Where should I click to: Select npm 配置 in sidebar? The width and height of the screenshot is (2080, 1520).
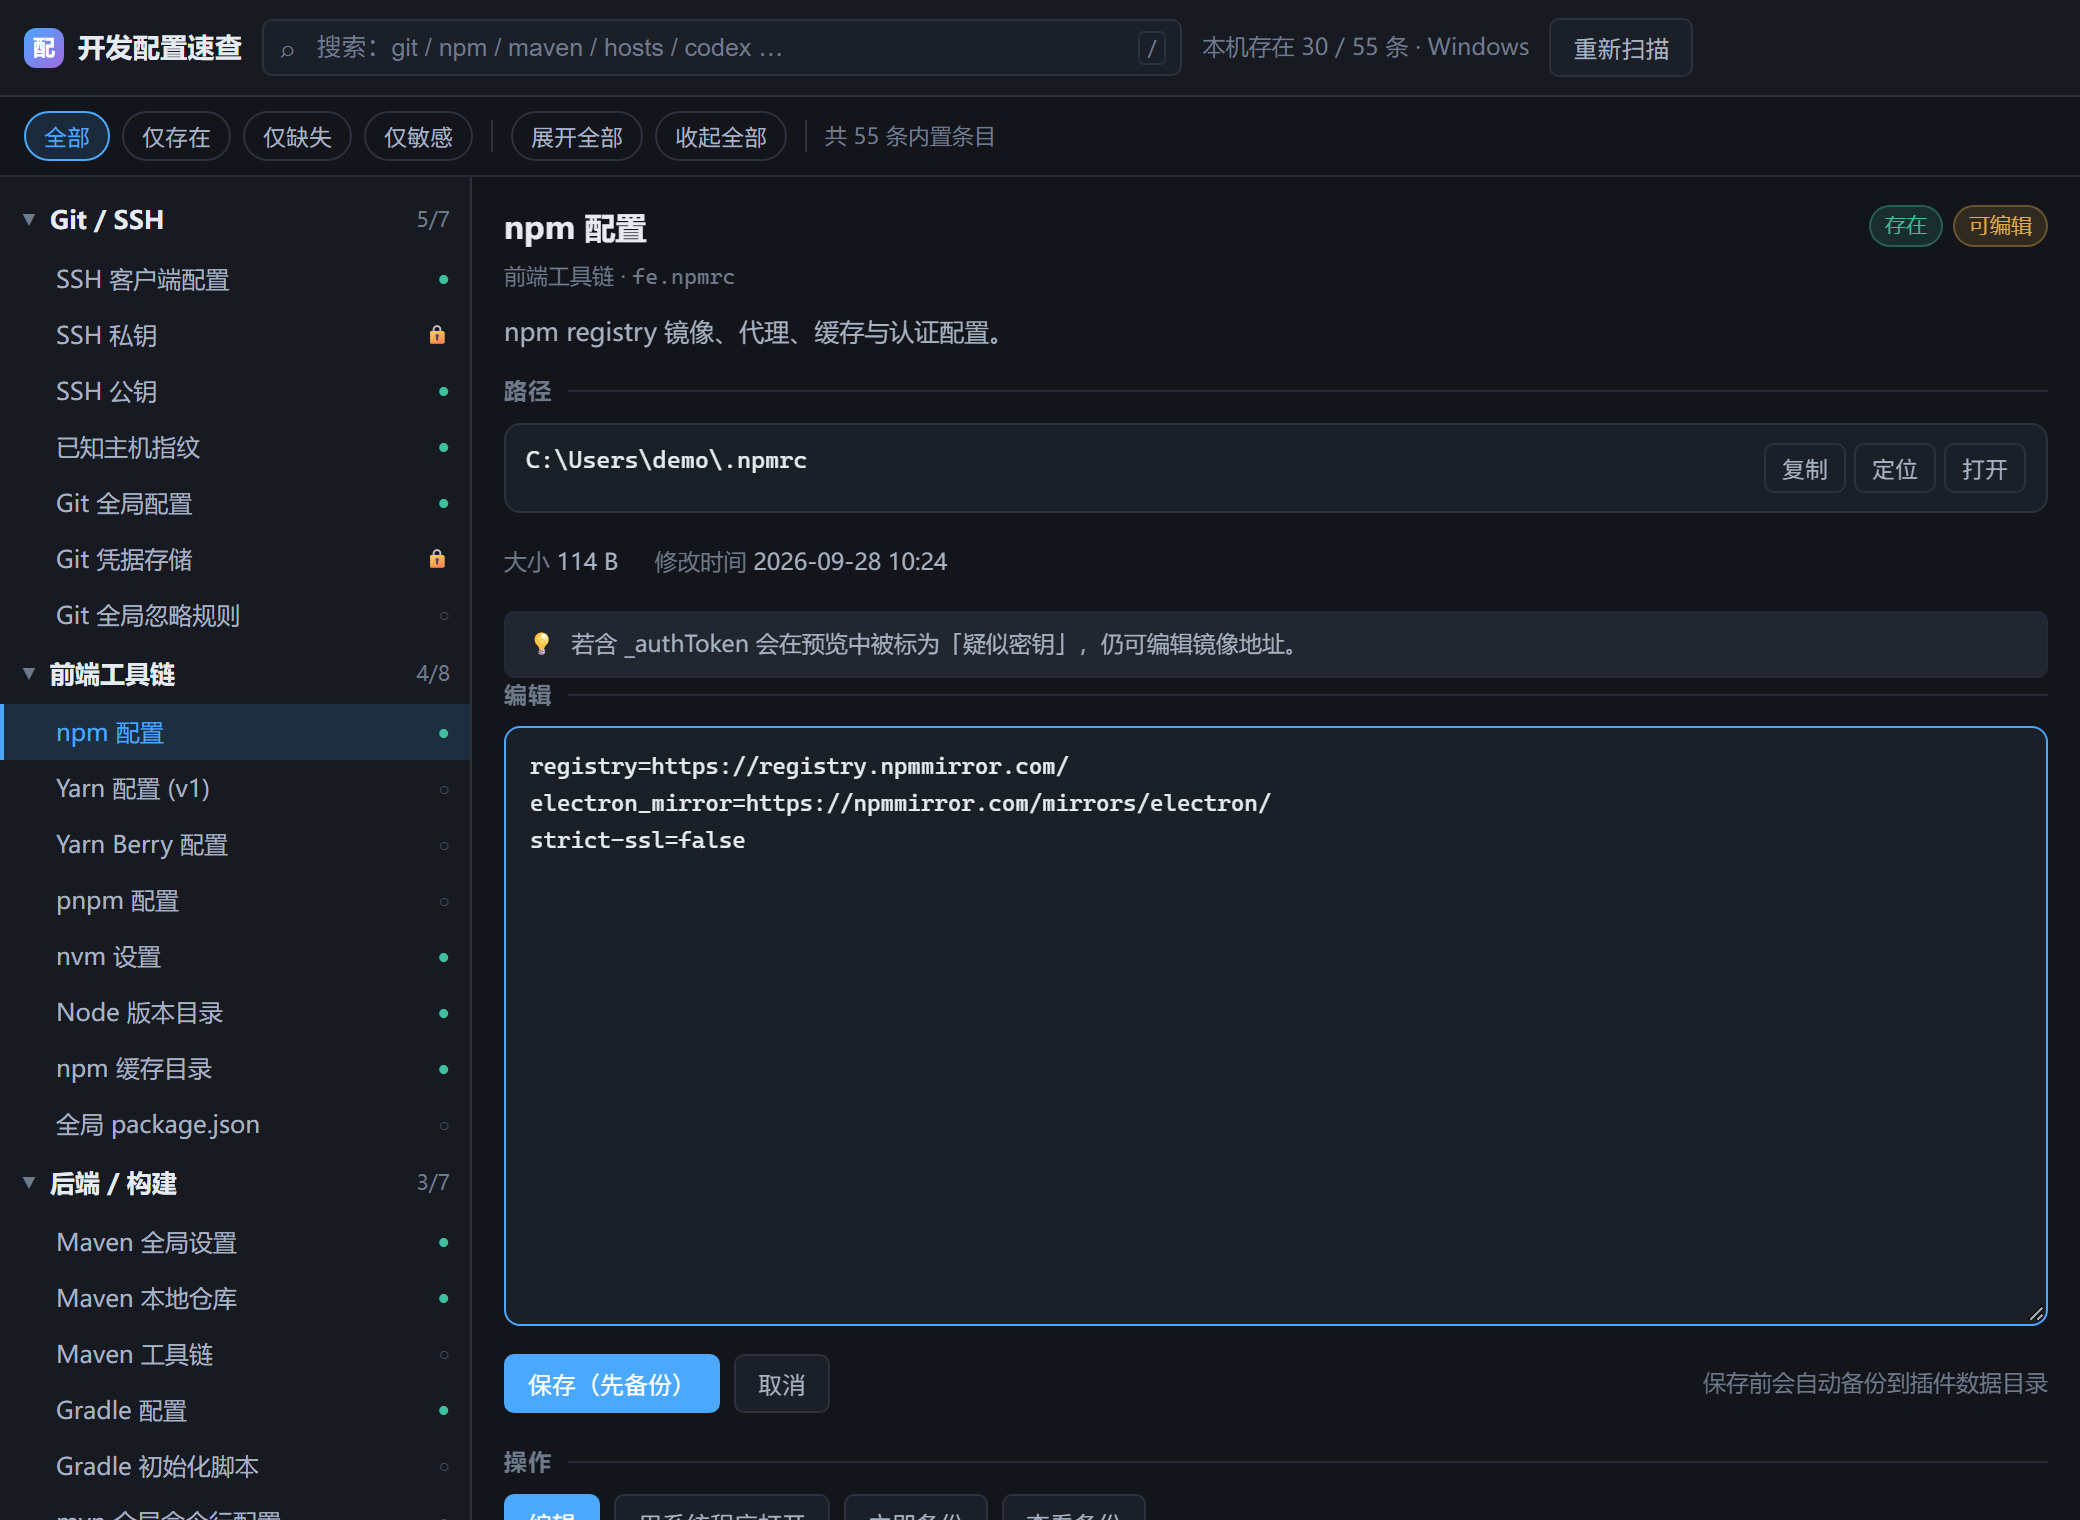click(235, 733)
